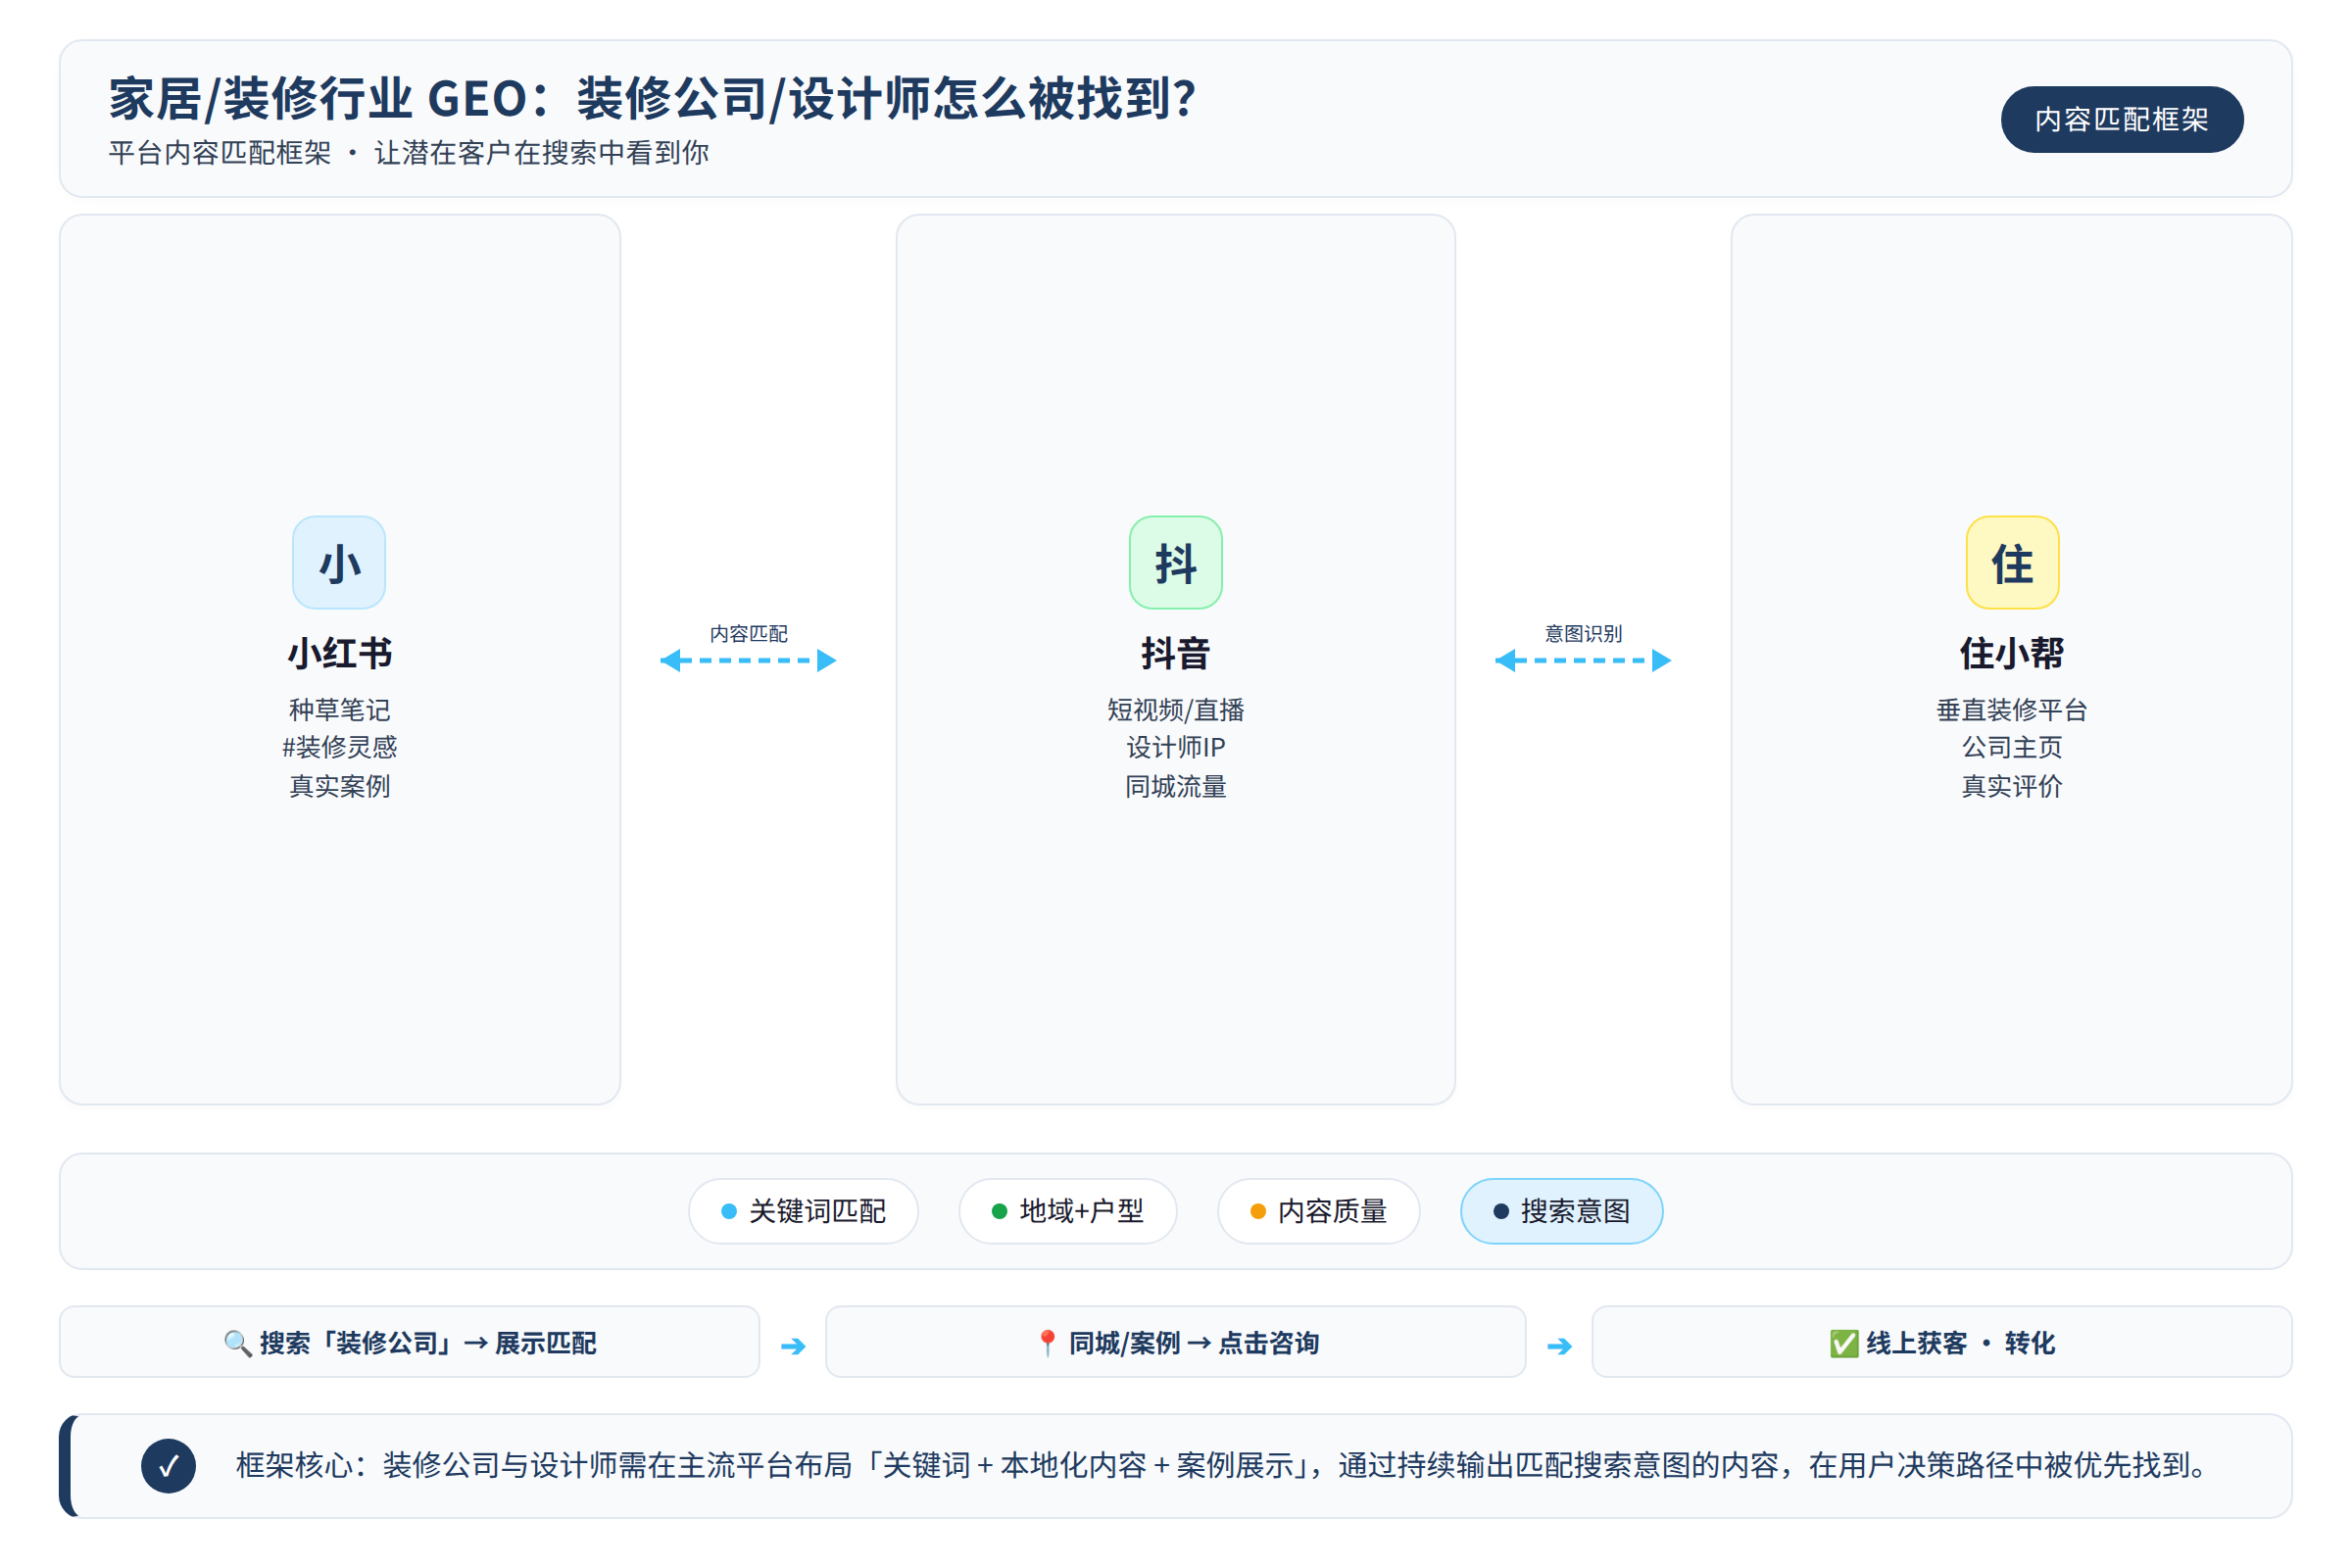Click the 公司主页 text

[2012, 748]
